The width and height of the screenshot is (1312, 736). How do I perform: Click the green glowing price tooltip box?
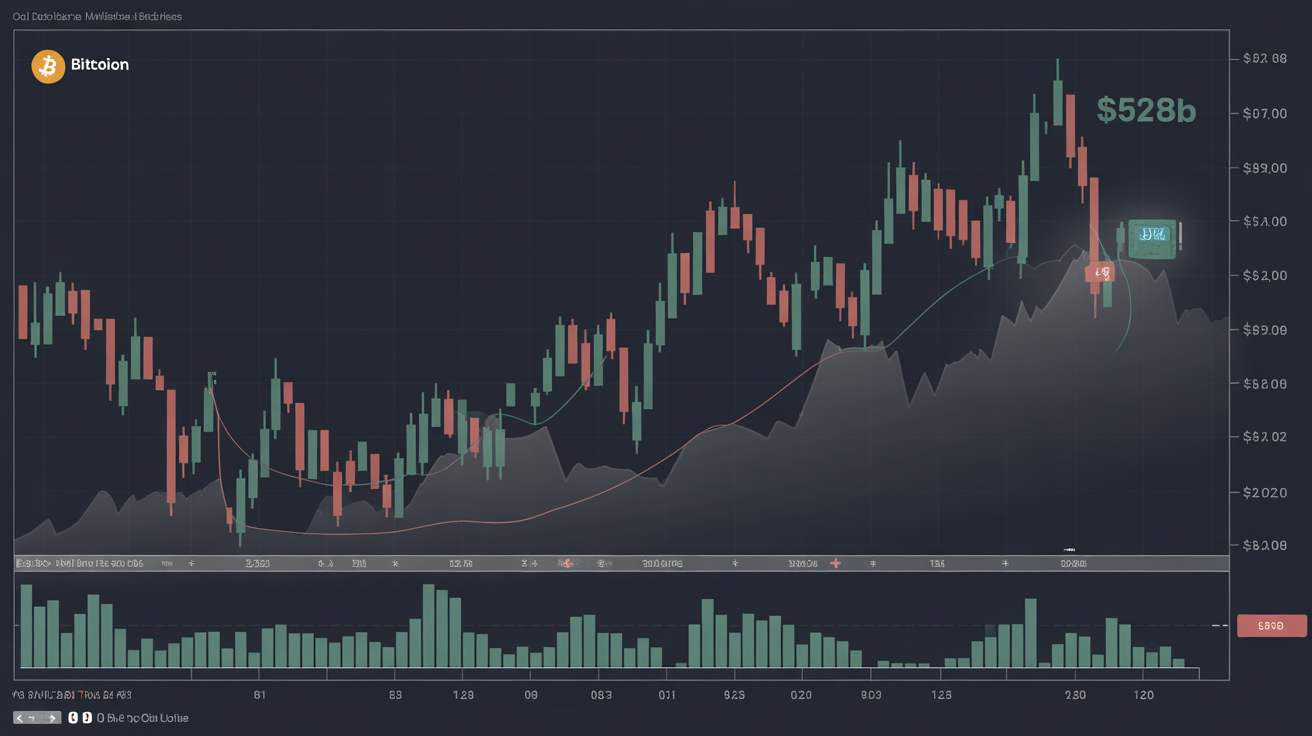coord(1153,236)
